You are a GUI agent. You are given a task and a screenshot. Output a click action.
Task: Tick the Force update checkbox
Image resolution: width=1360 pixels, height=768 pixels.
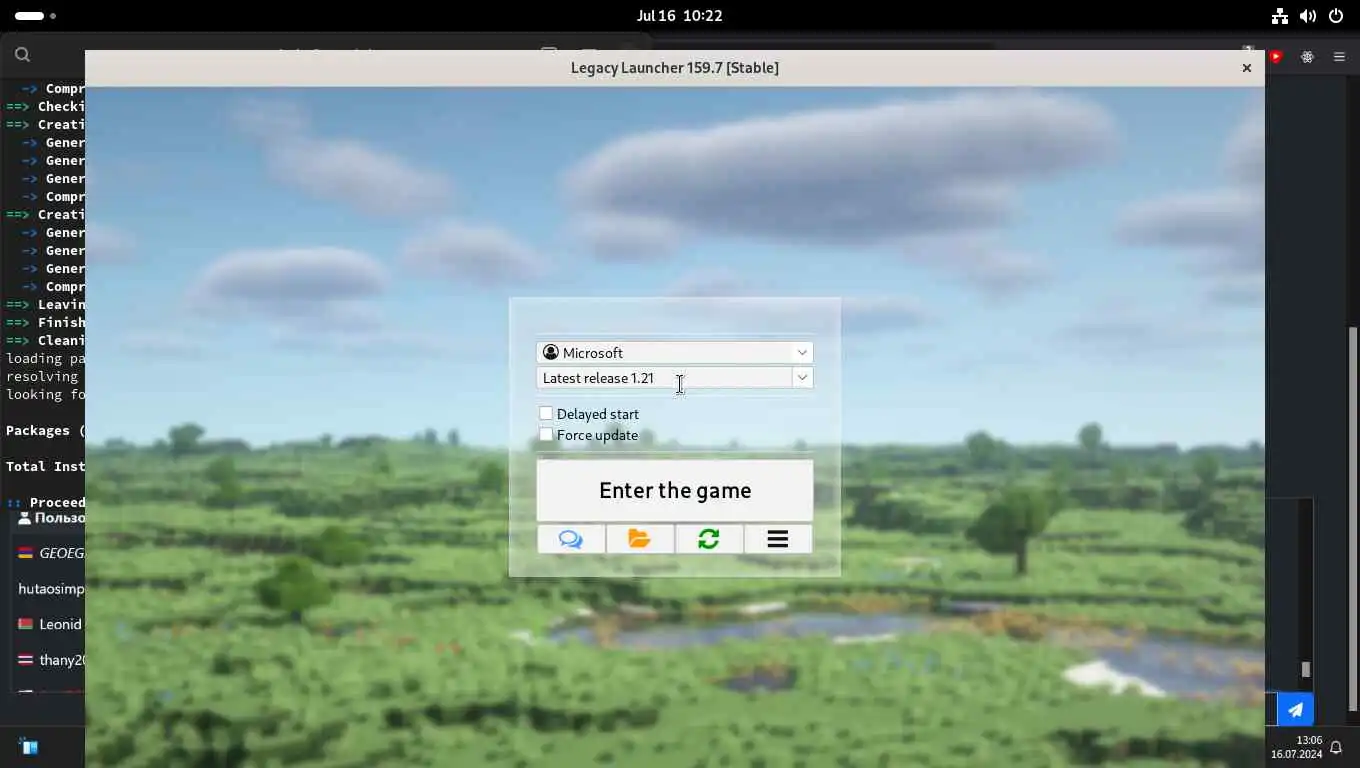click(546, 434)
